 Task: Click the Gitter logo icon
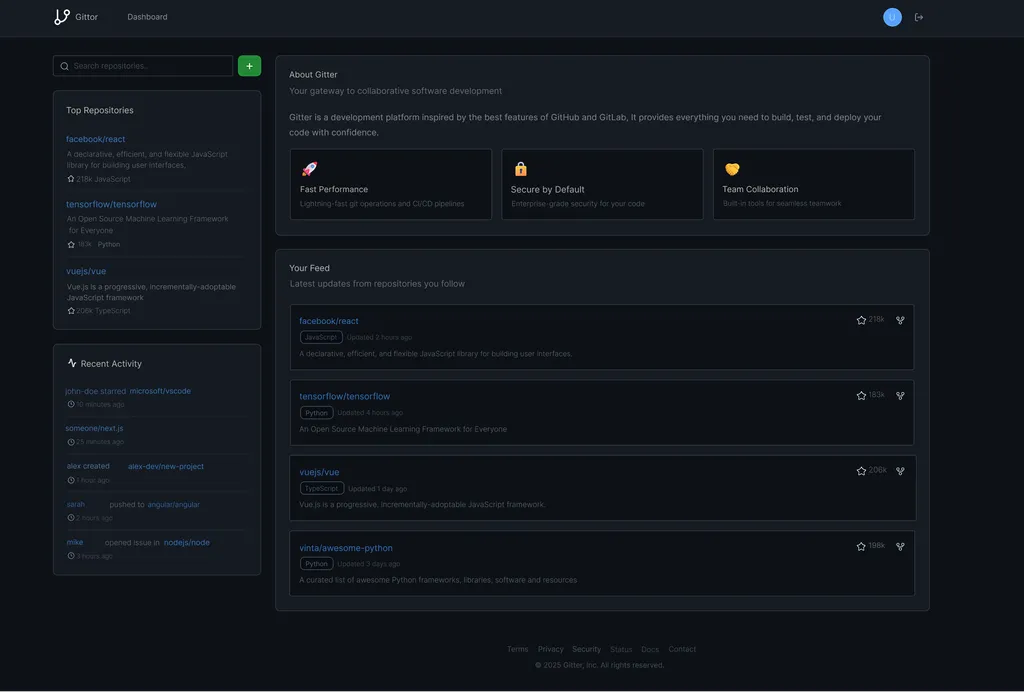(x=62, y=17)
